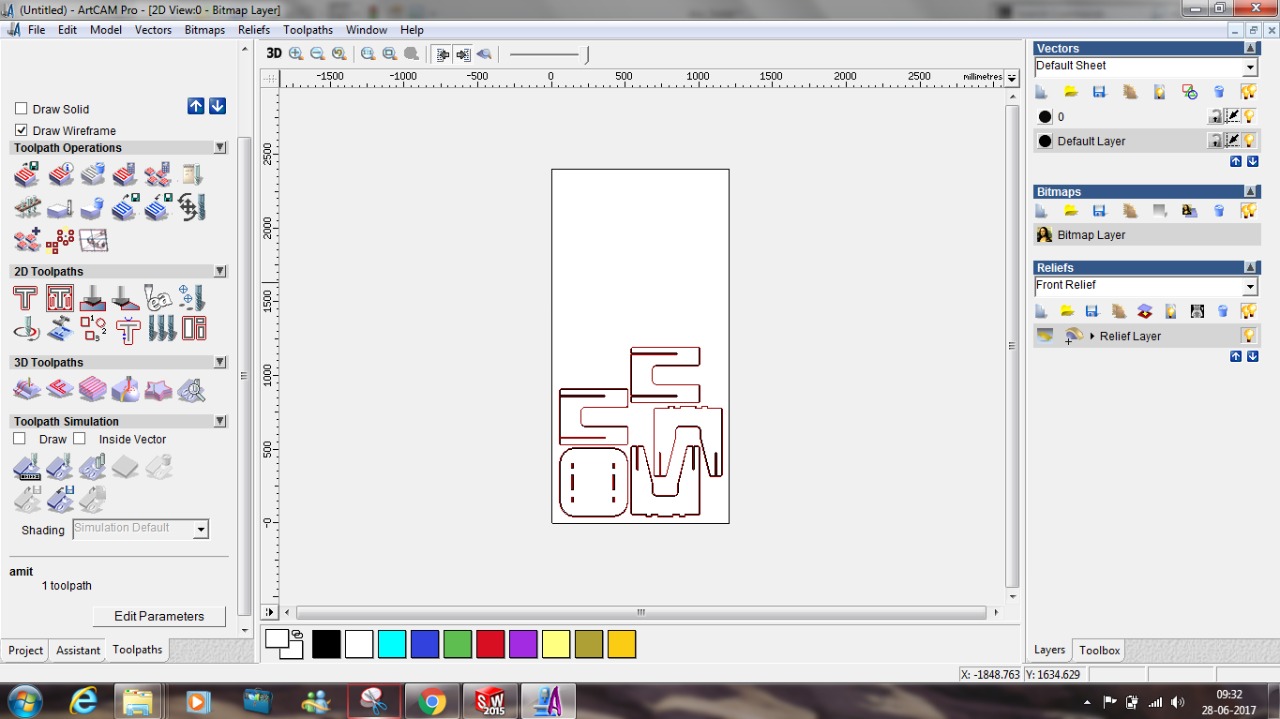1280x719 pixels.
Task: Create a new relief layer
Action: (x=1041, y=312)
